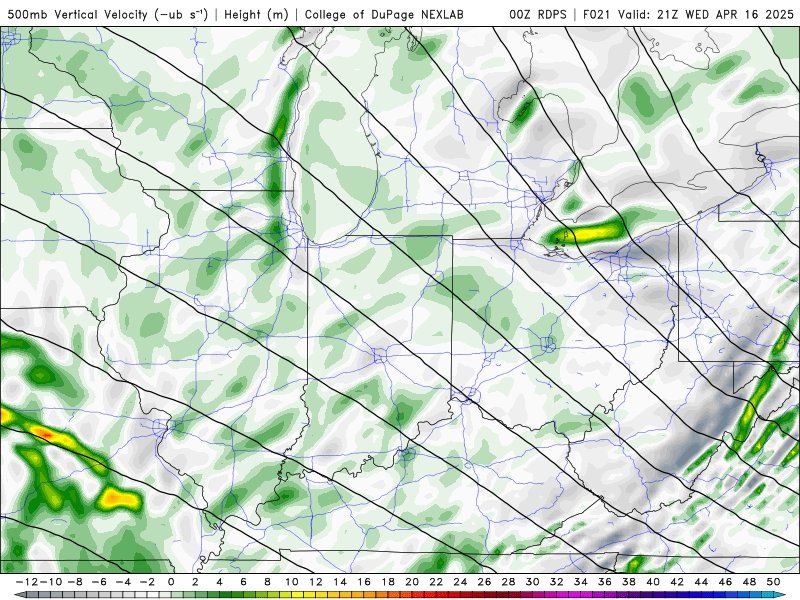Click the '50' value on the color scale
Viewport: 800px width, 600px height.
(x=773, y=582)
